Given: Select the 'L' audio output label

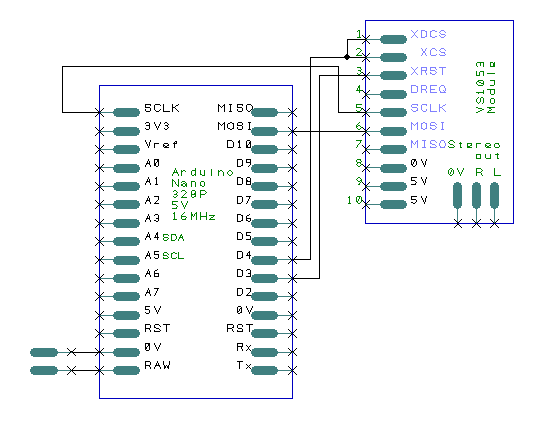Looking at the screenshot, I should (497, 172).
